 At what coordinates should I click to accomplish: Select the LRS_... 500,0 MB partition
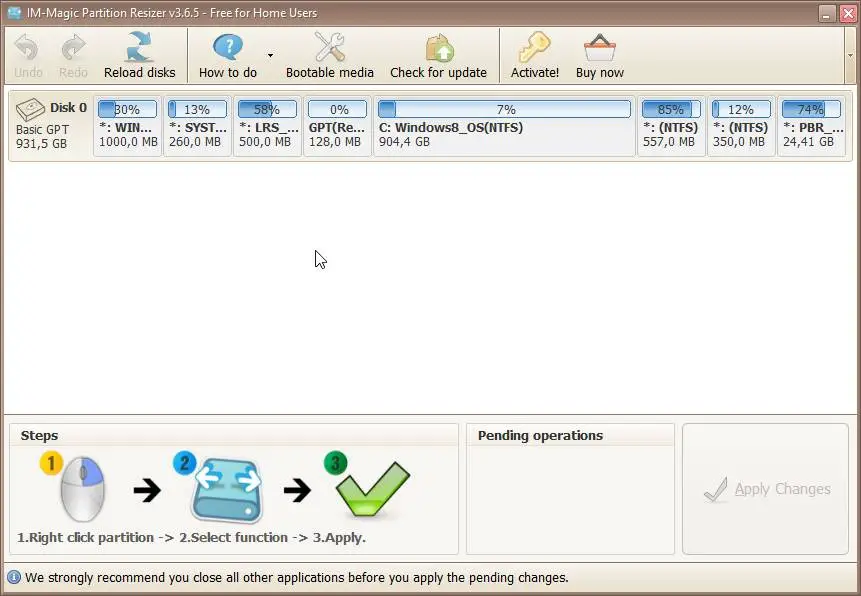(267, 126)
